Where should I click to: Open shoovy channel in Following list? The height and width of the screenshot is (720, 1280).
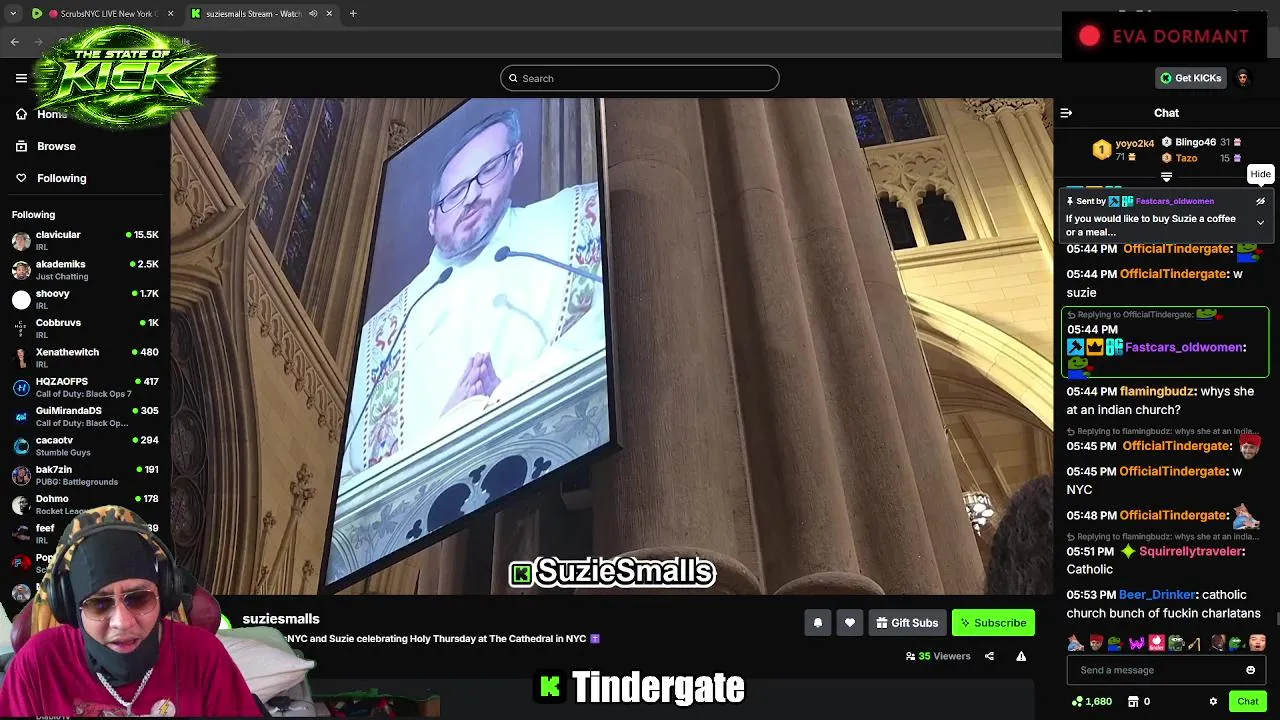point(85,299)
